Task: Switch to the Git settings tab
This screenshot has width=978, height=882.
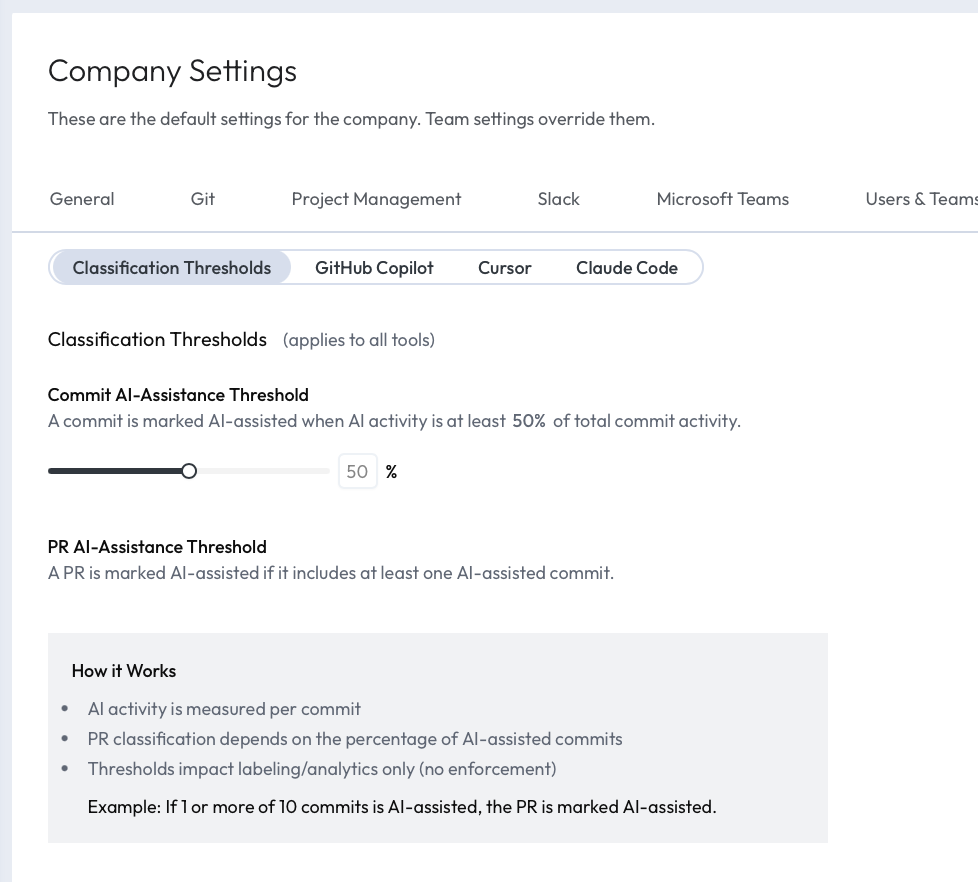Action: pos(202,199)
